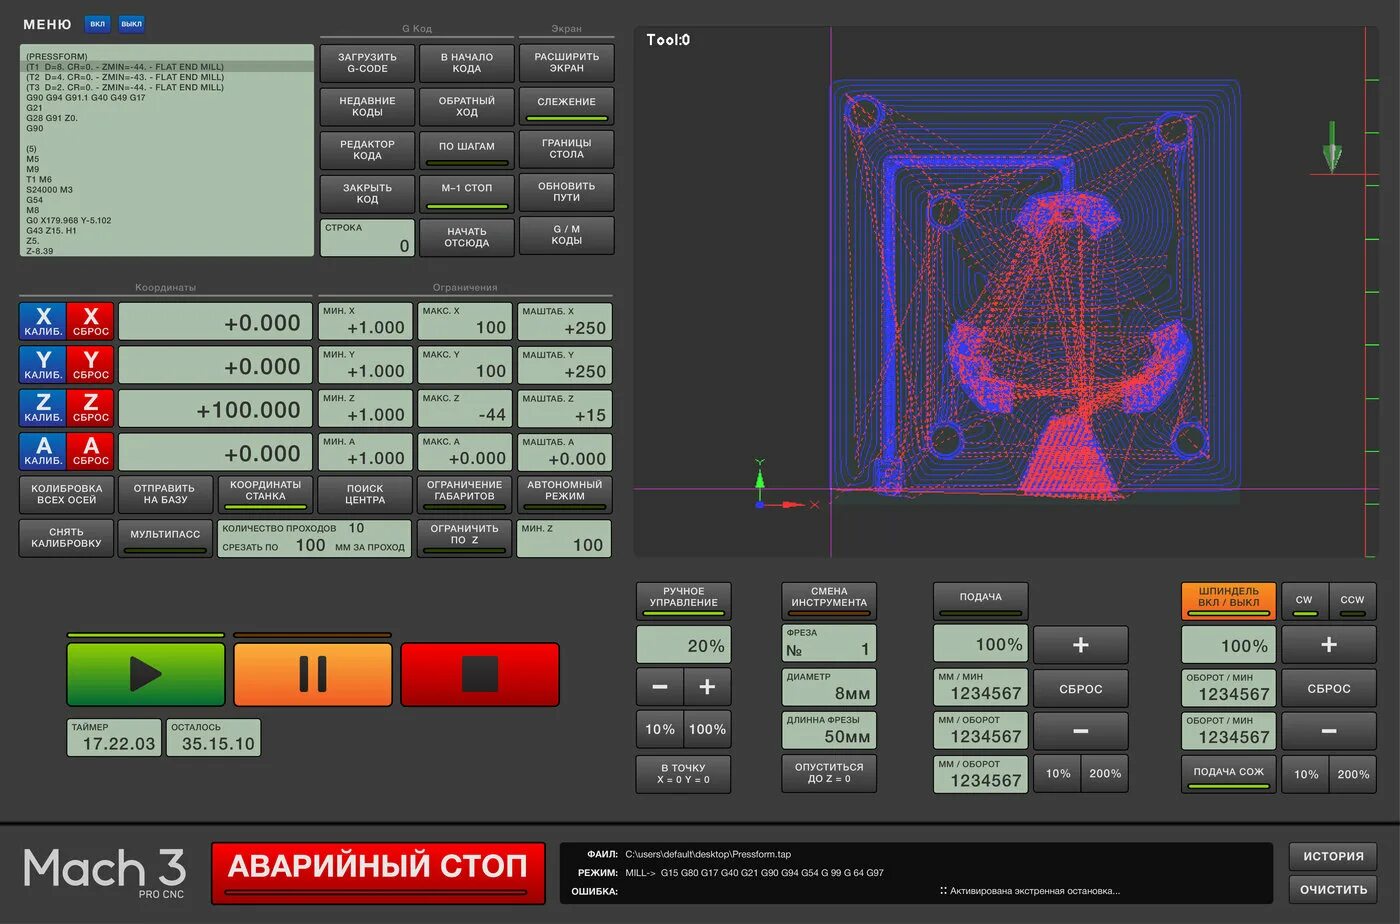Screen dimensions: 1400x924
Task: Calibrate the Y axis with Y КАЛИБ
Action: click(x=42, y=364)
